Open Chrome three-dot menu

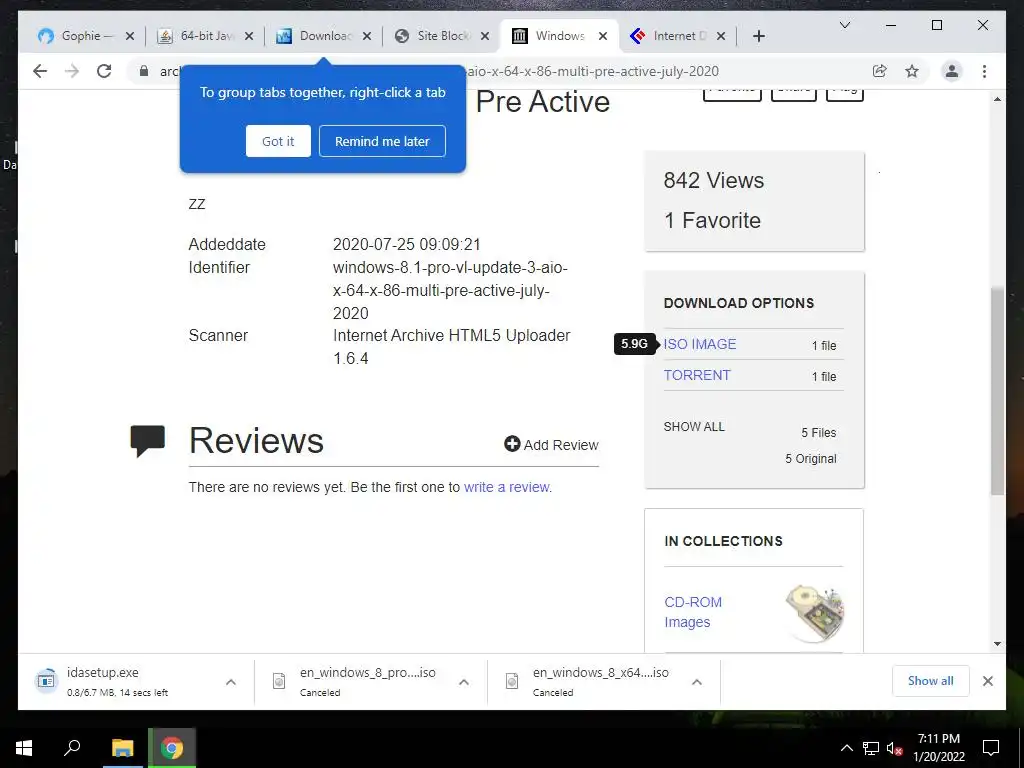(984, 71)
